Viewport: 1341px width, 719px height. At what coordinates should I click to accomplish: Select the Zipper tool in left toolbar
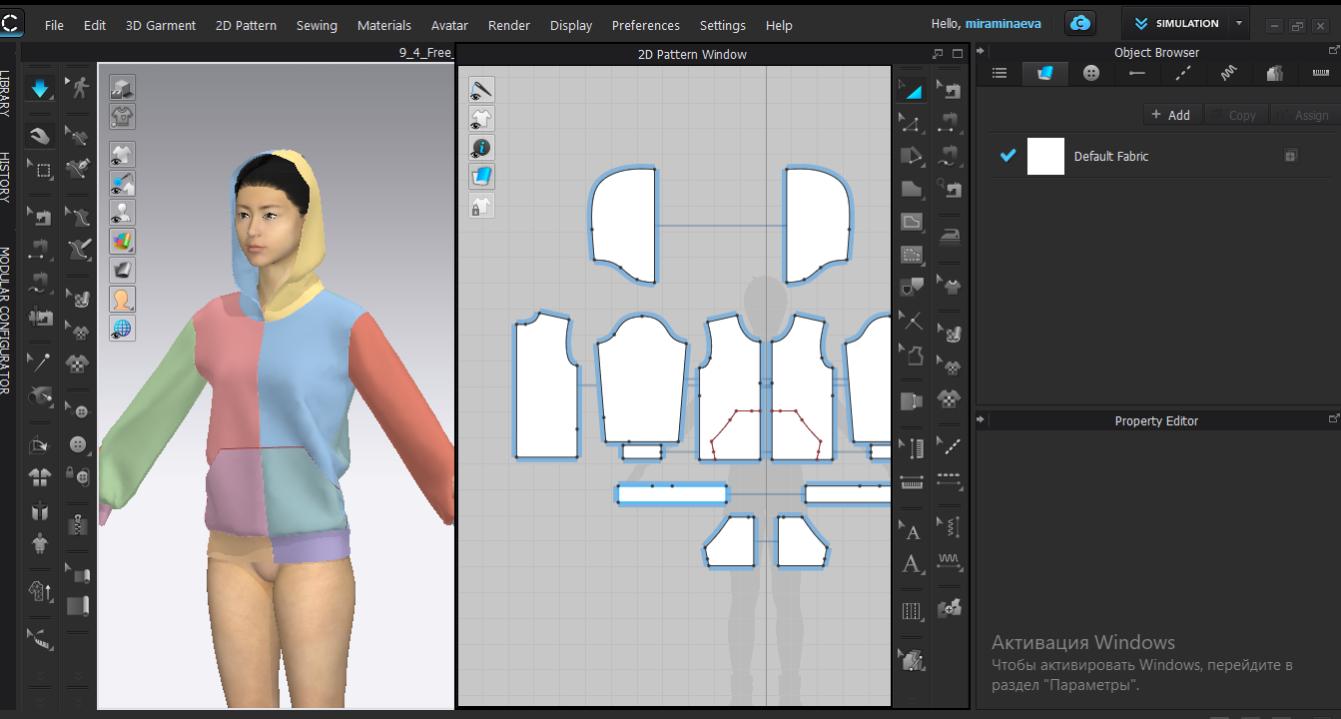point(77,523)
